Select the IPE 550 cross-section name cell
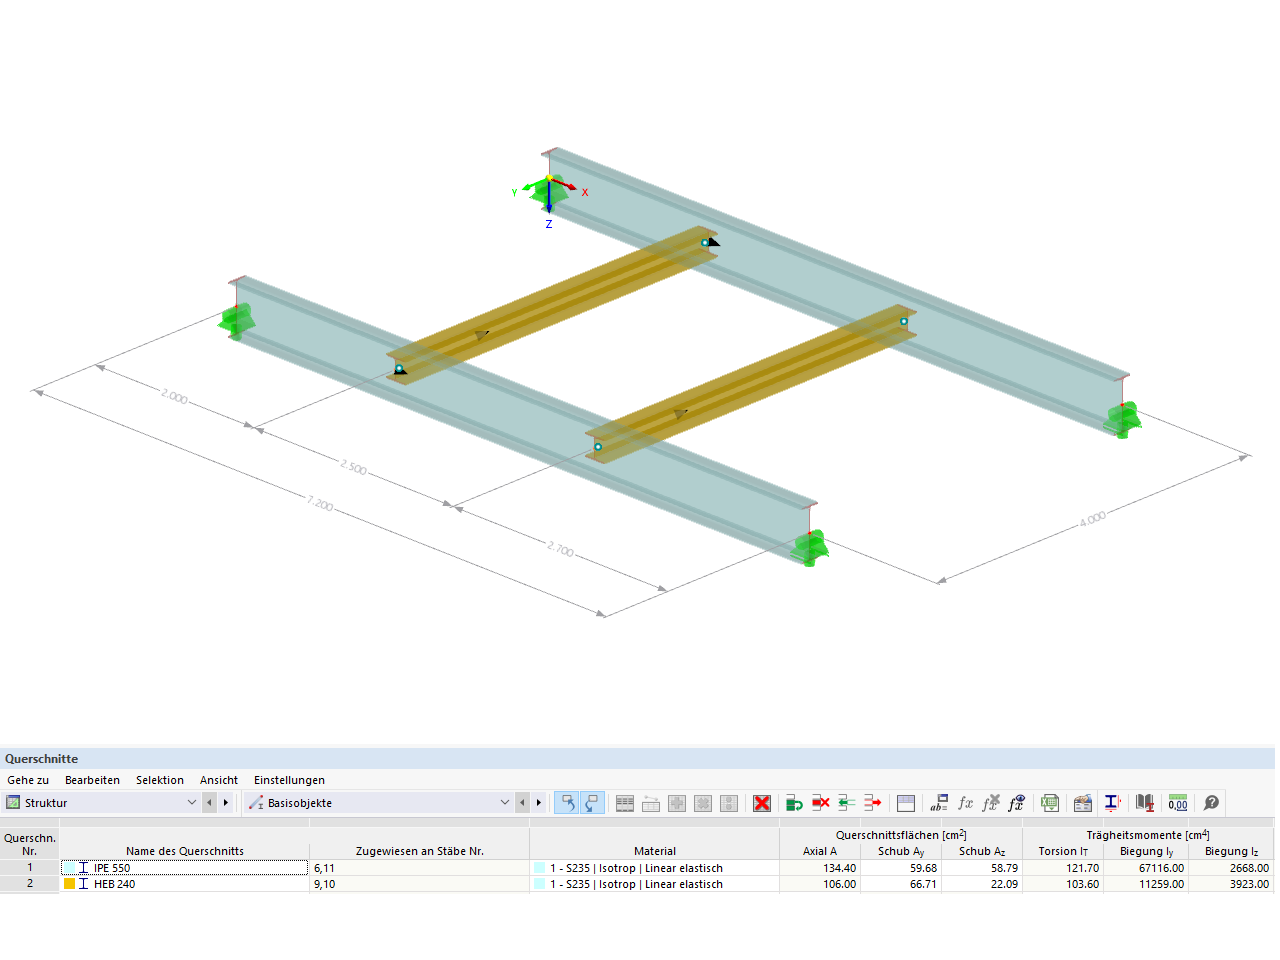The width and height of the screenshot is (1280, 960). [x=185, y=868]
